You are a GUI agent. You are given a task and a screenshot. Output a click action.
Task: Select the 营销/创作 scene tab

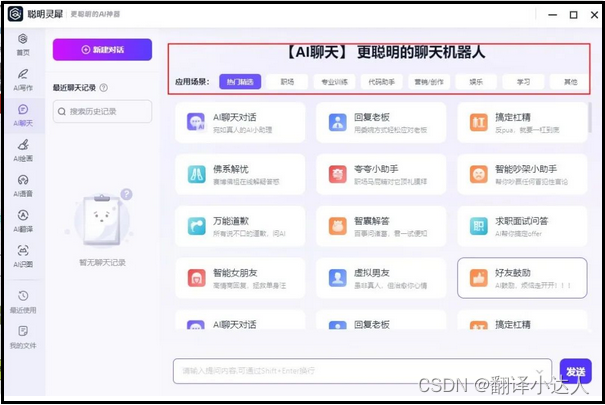point(429,82)
